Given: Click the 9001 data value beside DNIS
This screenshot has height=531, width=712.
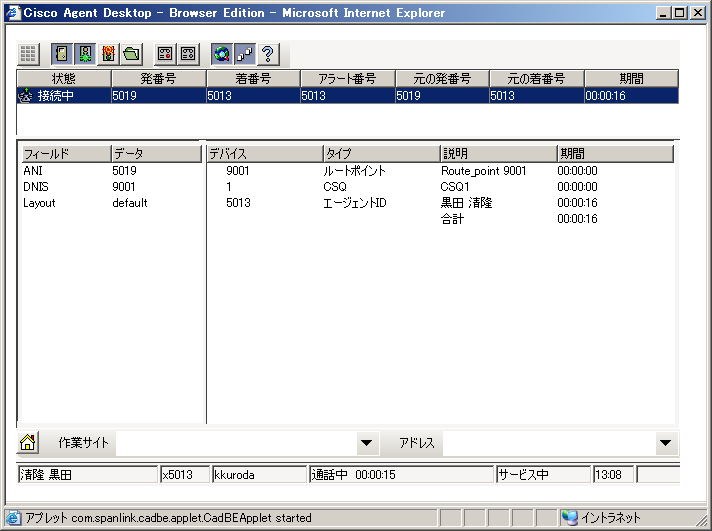Looking at the screenshot, I should click(x=124, y=187).
